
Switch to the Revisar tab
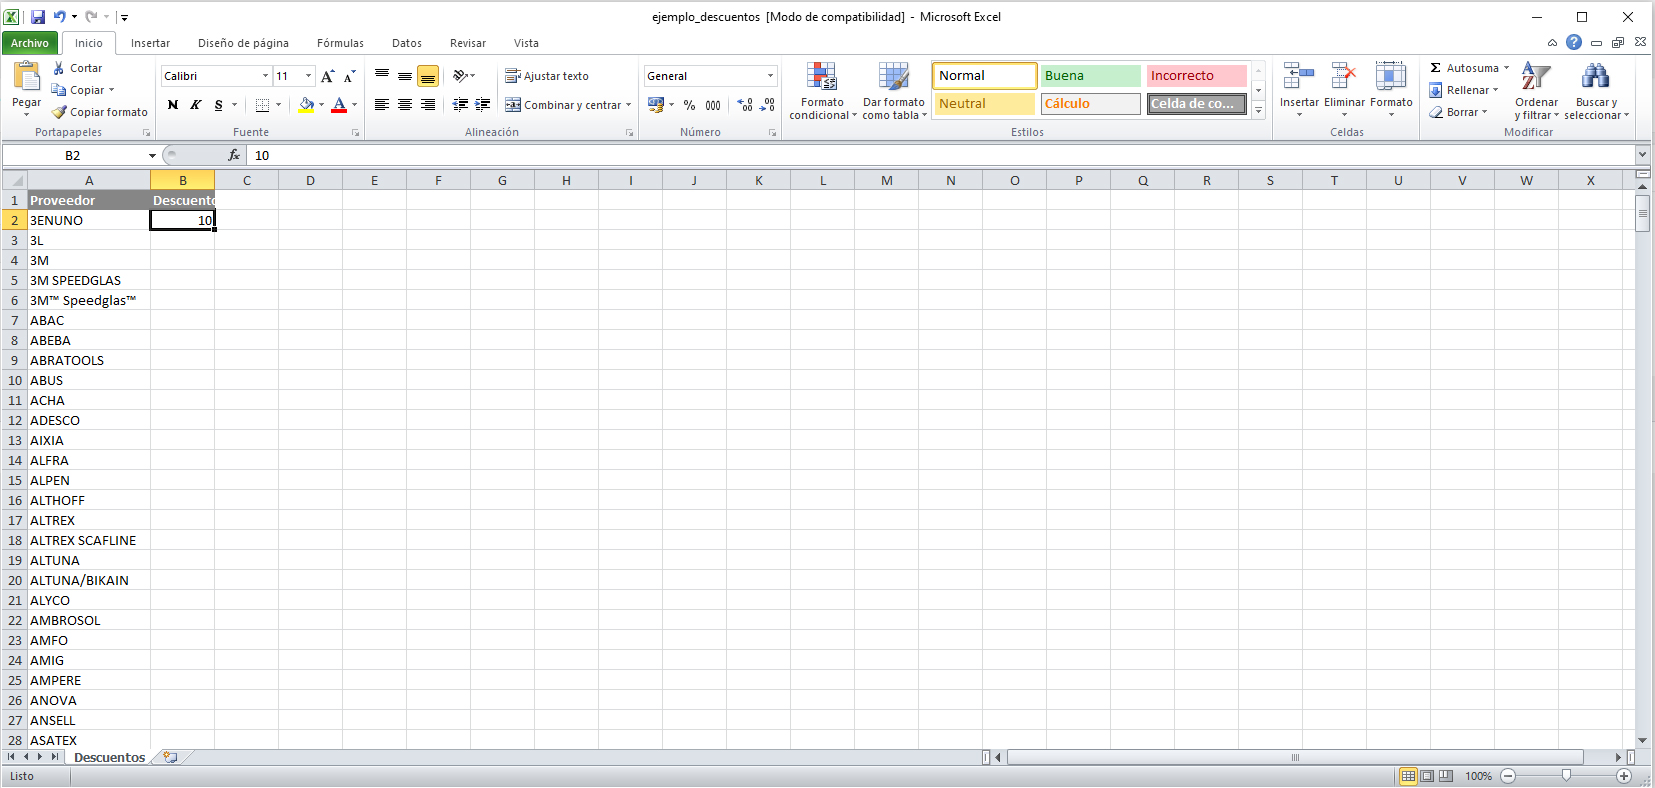pos(468,43)
